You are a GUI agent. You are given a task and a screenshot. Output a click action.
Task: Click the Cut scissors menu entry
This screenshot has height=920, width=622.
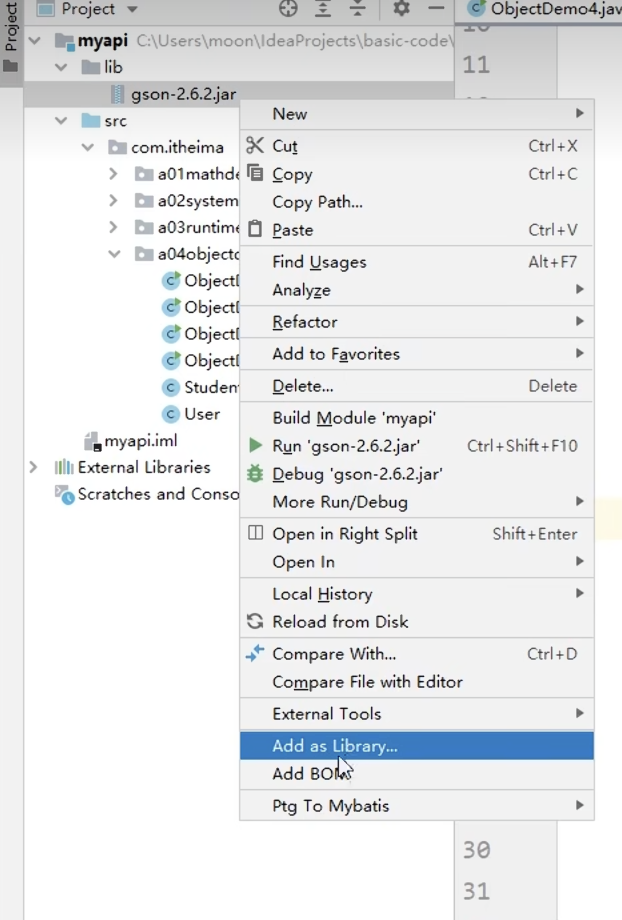point(285,146)
